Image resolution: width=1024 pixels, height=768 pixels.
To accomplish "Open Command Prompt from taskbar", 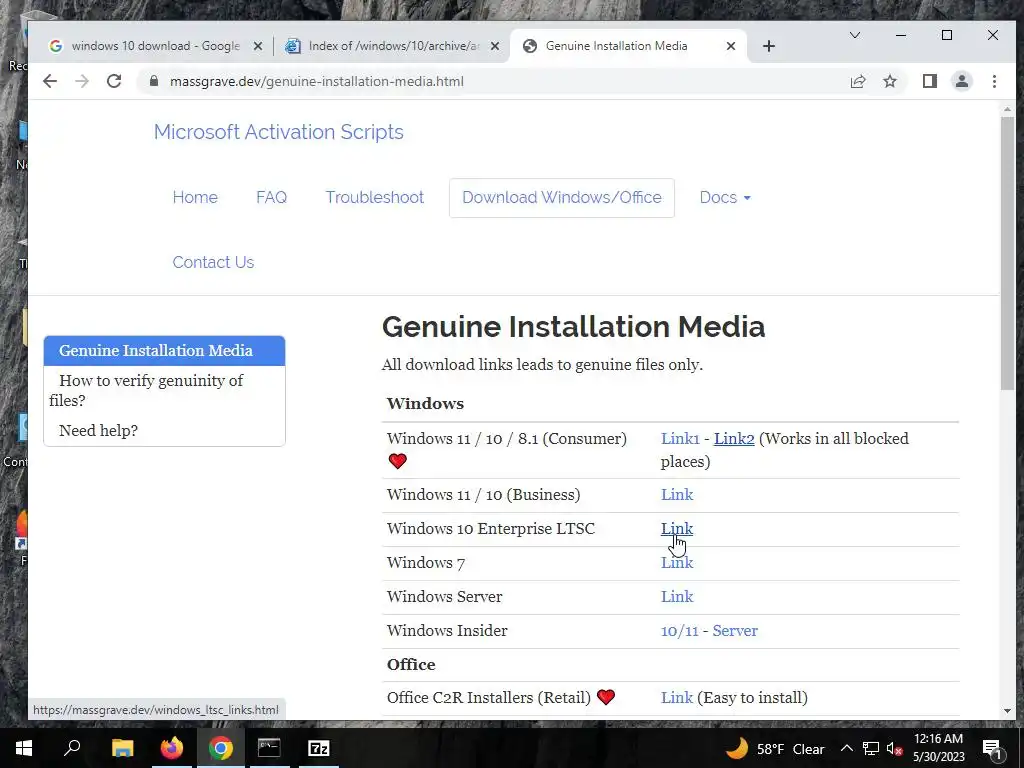I will (269, 748).
